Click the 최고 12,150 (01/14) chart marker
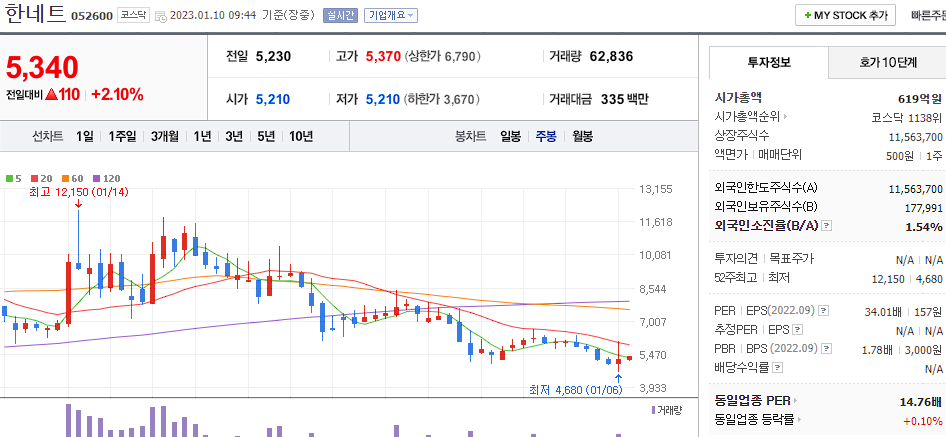This screenshot has width=946, height=437. click(79, 192)
